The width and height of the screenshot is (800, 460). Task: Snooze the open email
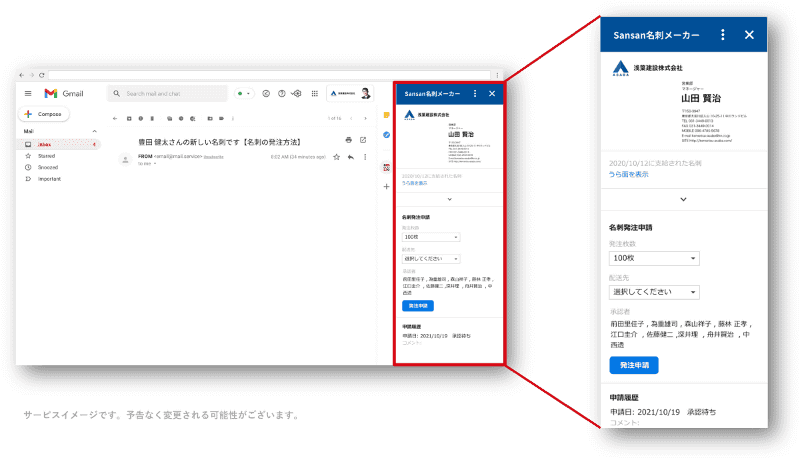tap(181, 118)
